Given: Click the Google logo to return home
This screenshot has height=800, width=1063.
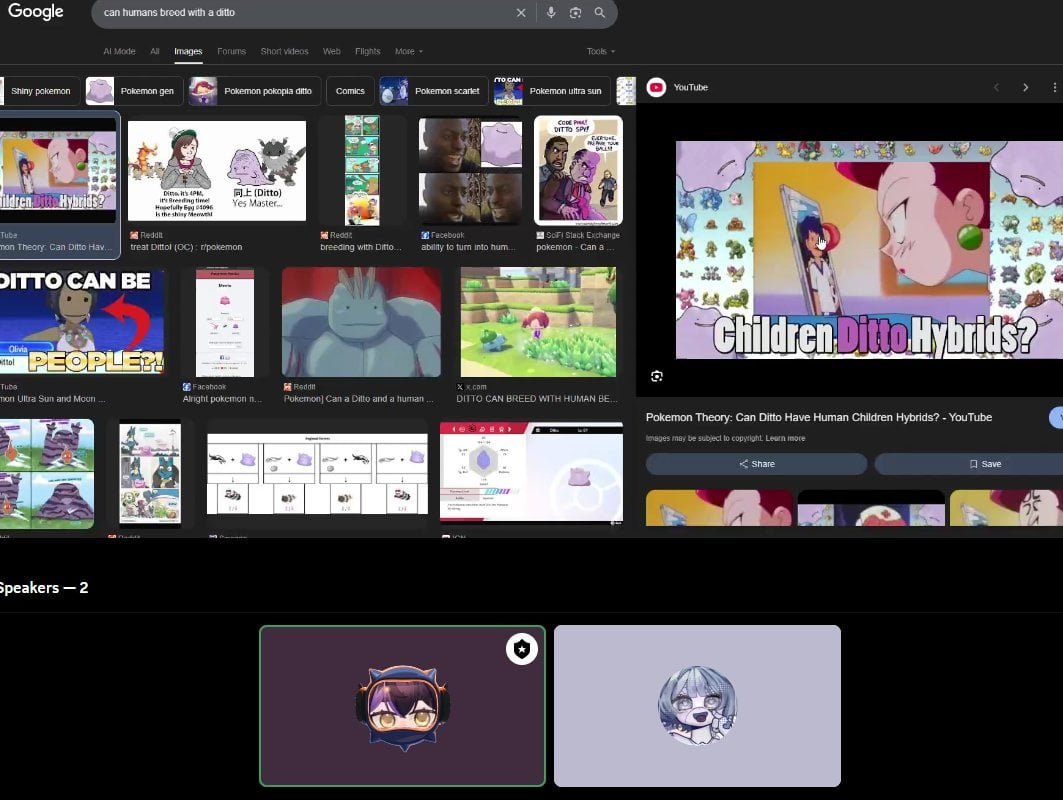Looking at the screenshot, I should pyautogui.click(x=36, y=11).
